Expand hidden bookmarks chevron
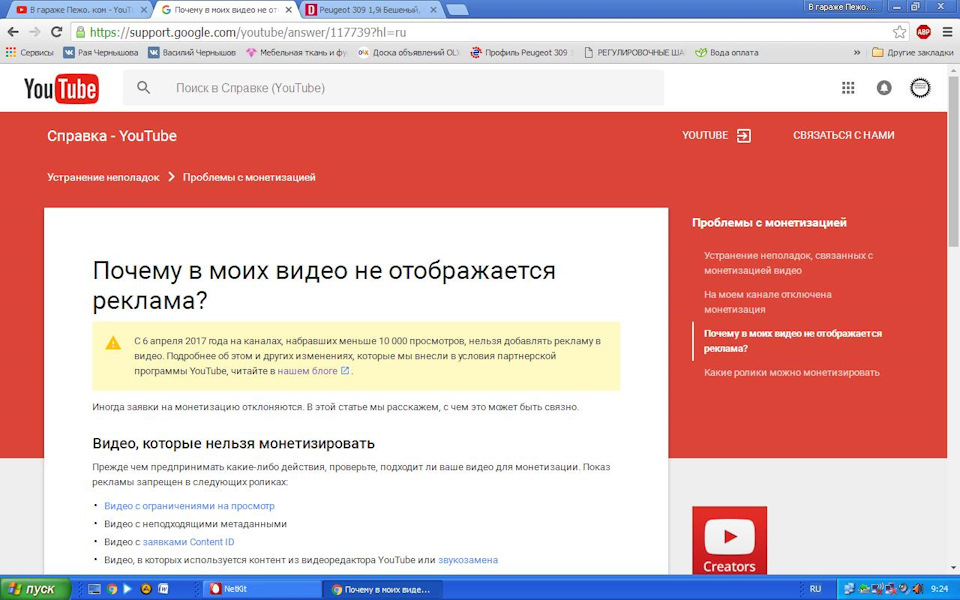 (857, 53)
